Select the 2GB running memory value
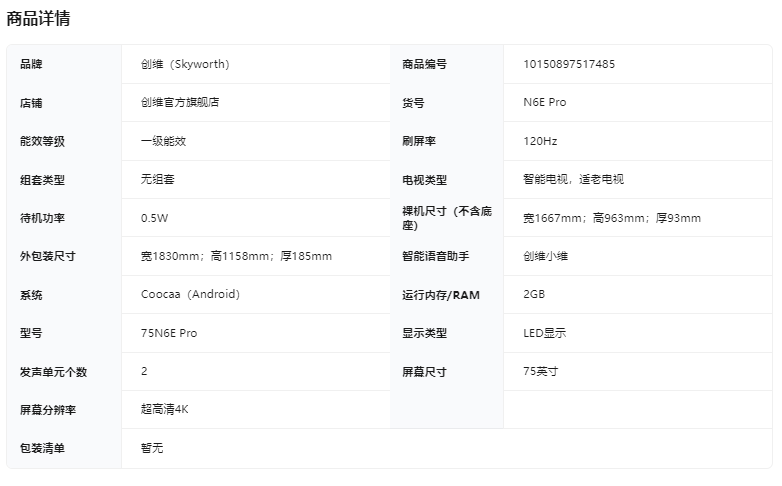 (x=534, y=295)
